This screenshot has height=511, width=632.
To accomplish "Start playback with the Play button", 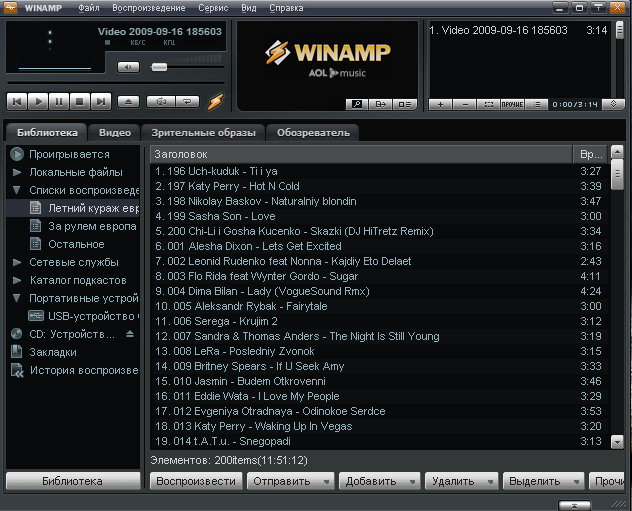I will click(38, 102).
